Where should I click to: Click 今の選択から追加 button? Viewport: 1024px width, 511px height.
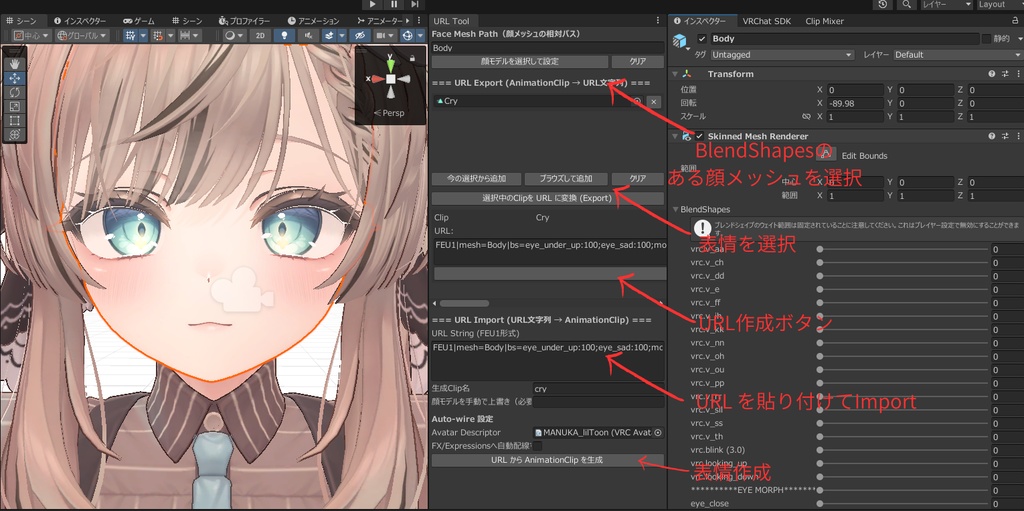[x=477, y=178]
